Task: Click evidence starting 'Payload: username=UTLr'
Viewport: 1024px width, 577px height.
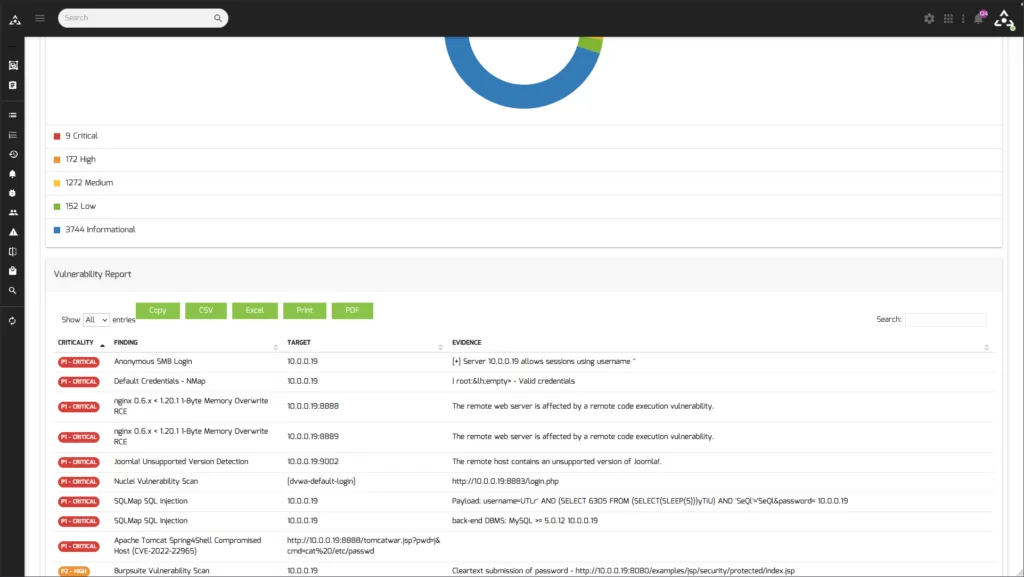Action: [650, 501]
